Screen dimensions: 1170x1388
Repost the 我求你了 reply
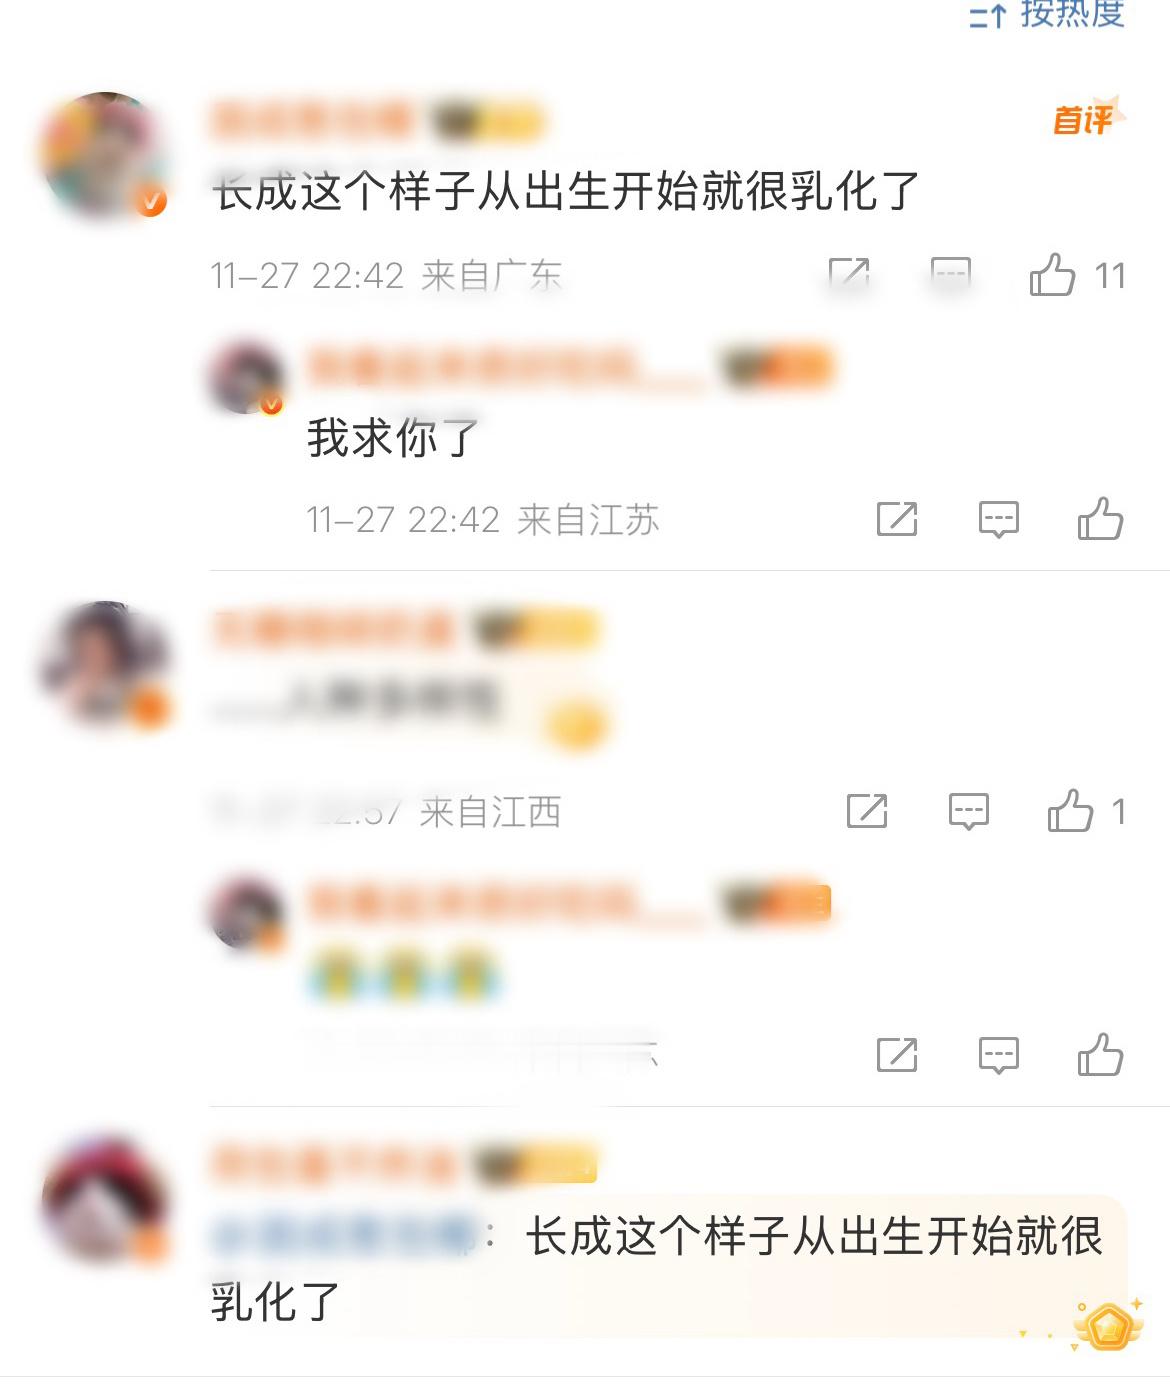[x=897, y=519]
